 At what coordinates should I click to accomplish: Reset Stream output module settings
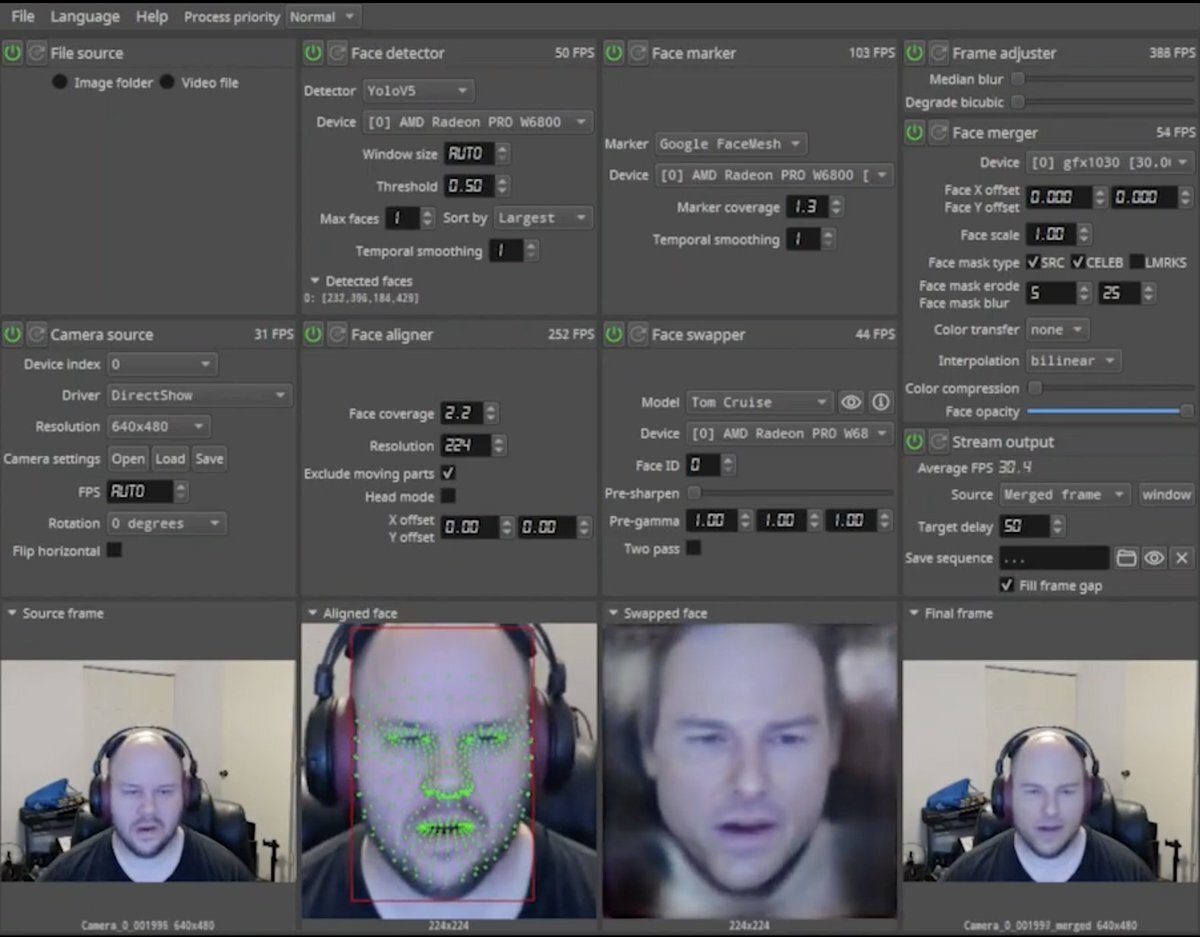[938, 441]
